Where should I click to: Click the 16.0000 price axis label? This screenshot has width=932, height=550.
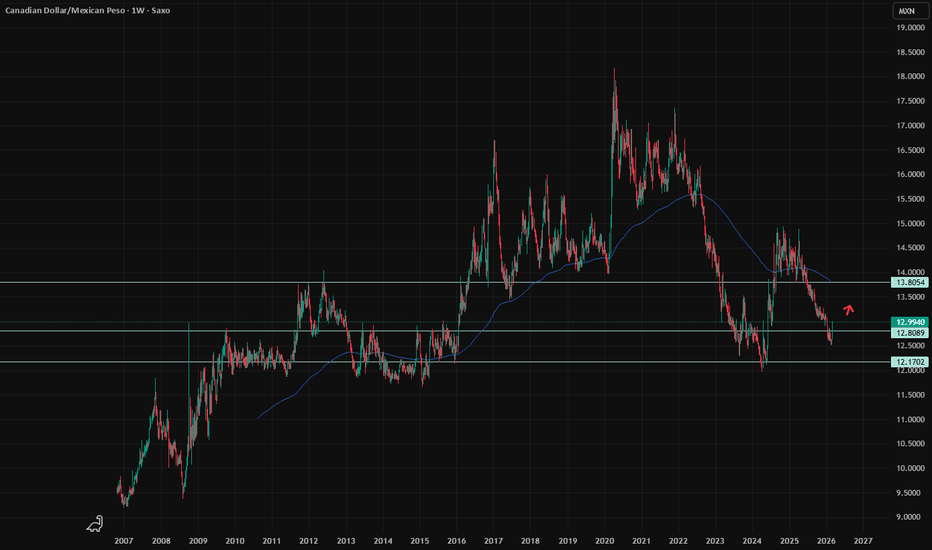click(910, 174)
